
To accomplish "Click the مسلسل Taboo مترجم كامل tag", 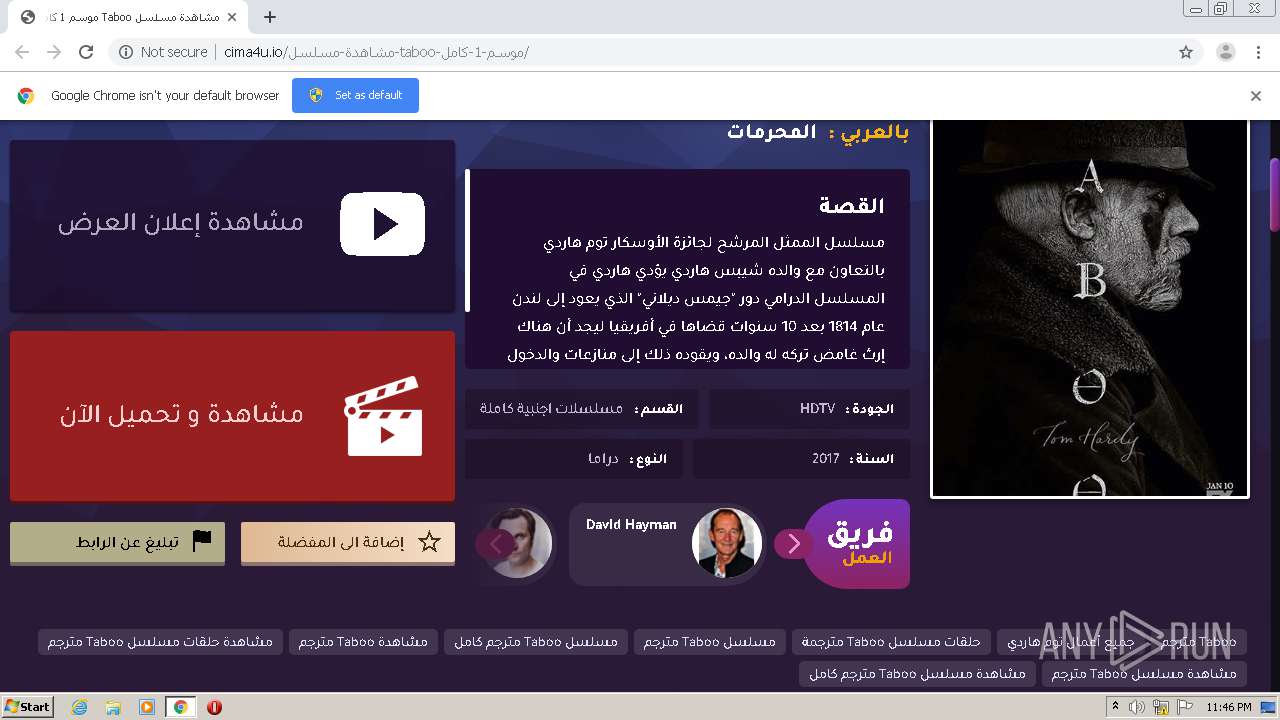I will pyautogui.click(x=535, y=641).
